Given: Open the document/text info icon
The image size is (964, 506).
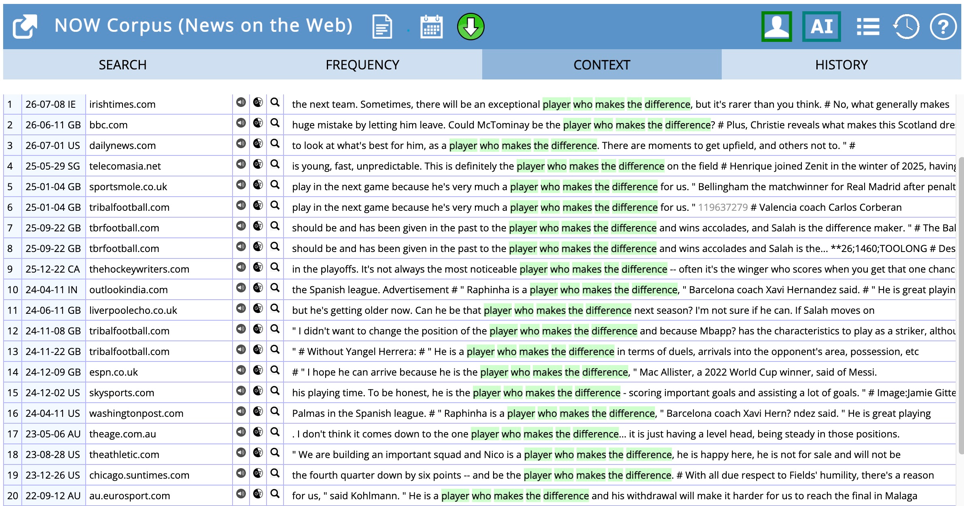Looking at the screenshot, I should (x=382, y=27).
